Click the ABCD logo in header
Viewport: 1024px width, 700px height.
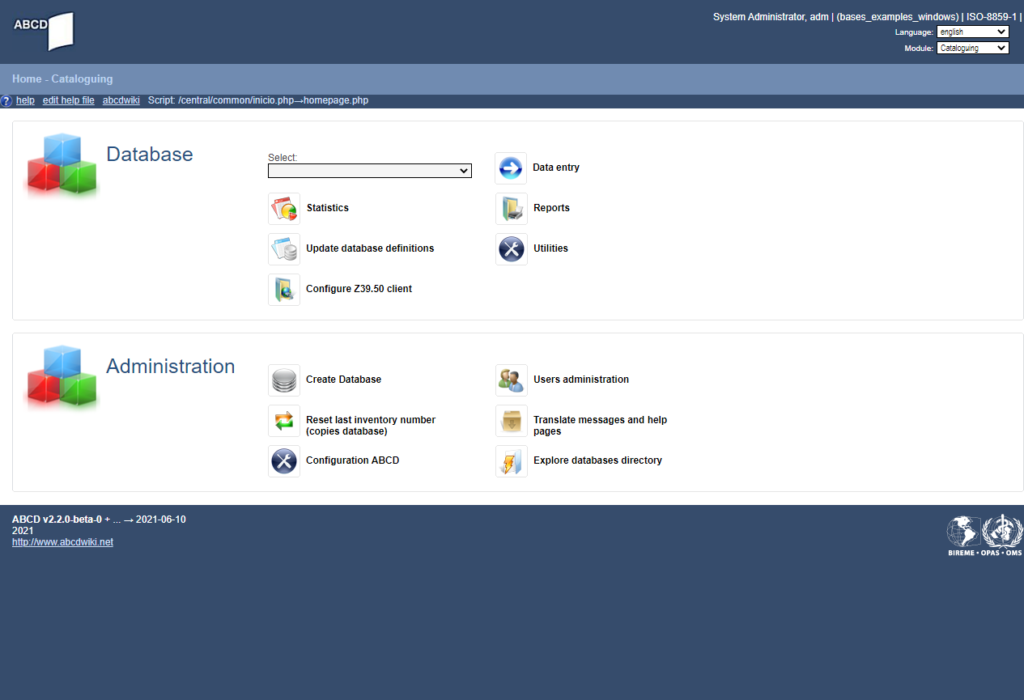pos(44,31)
